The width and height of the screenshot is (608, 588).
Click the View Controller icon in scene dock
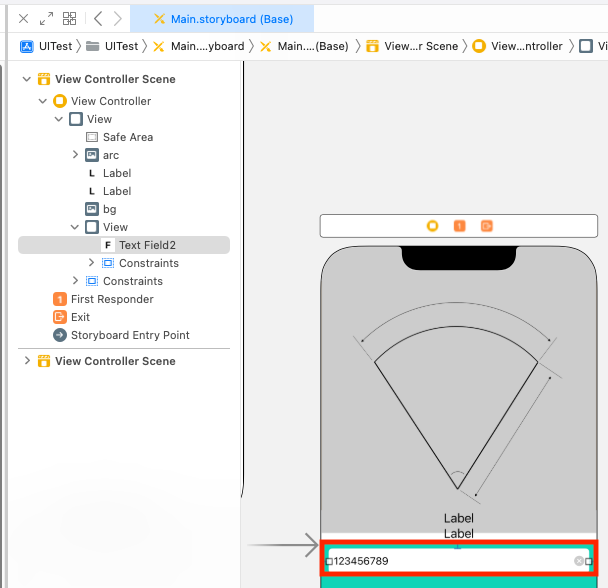[x=432, y=226]
